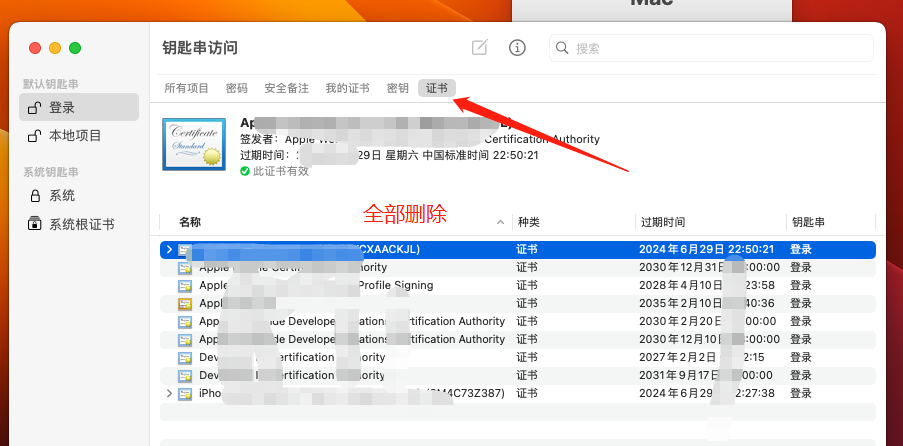
Task: Click certificate icon of row expiring 2027年2月2日
Action: click(185, 358)
